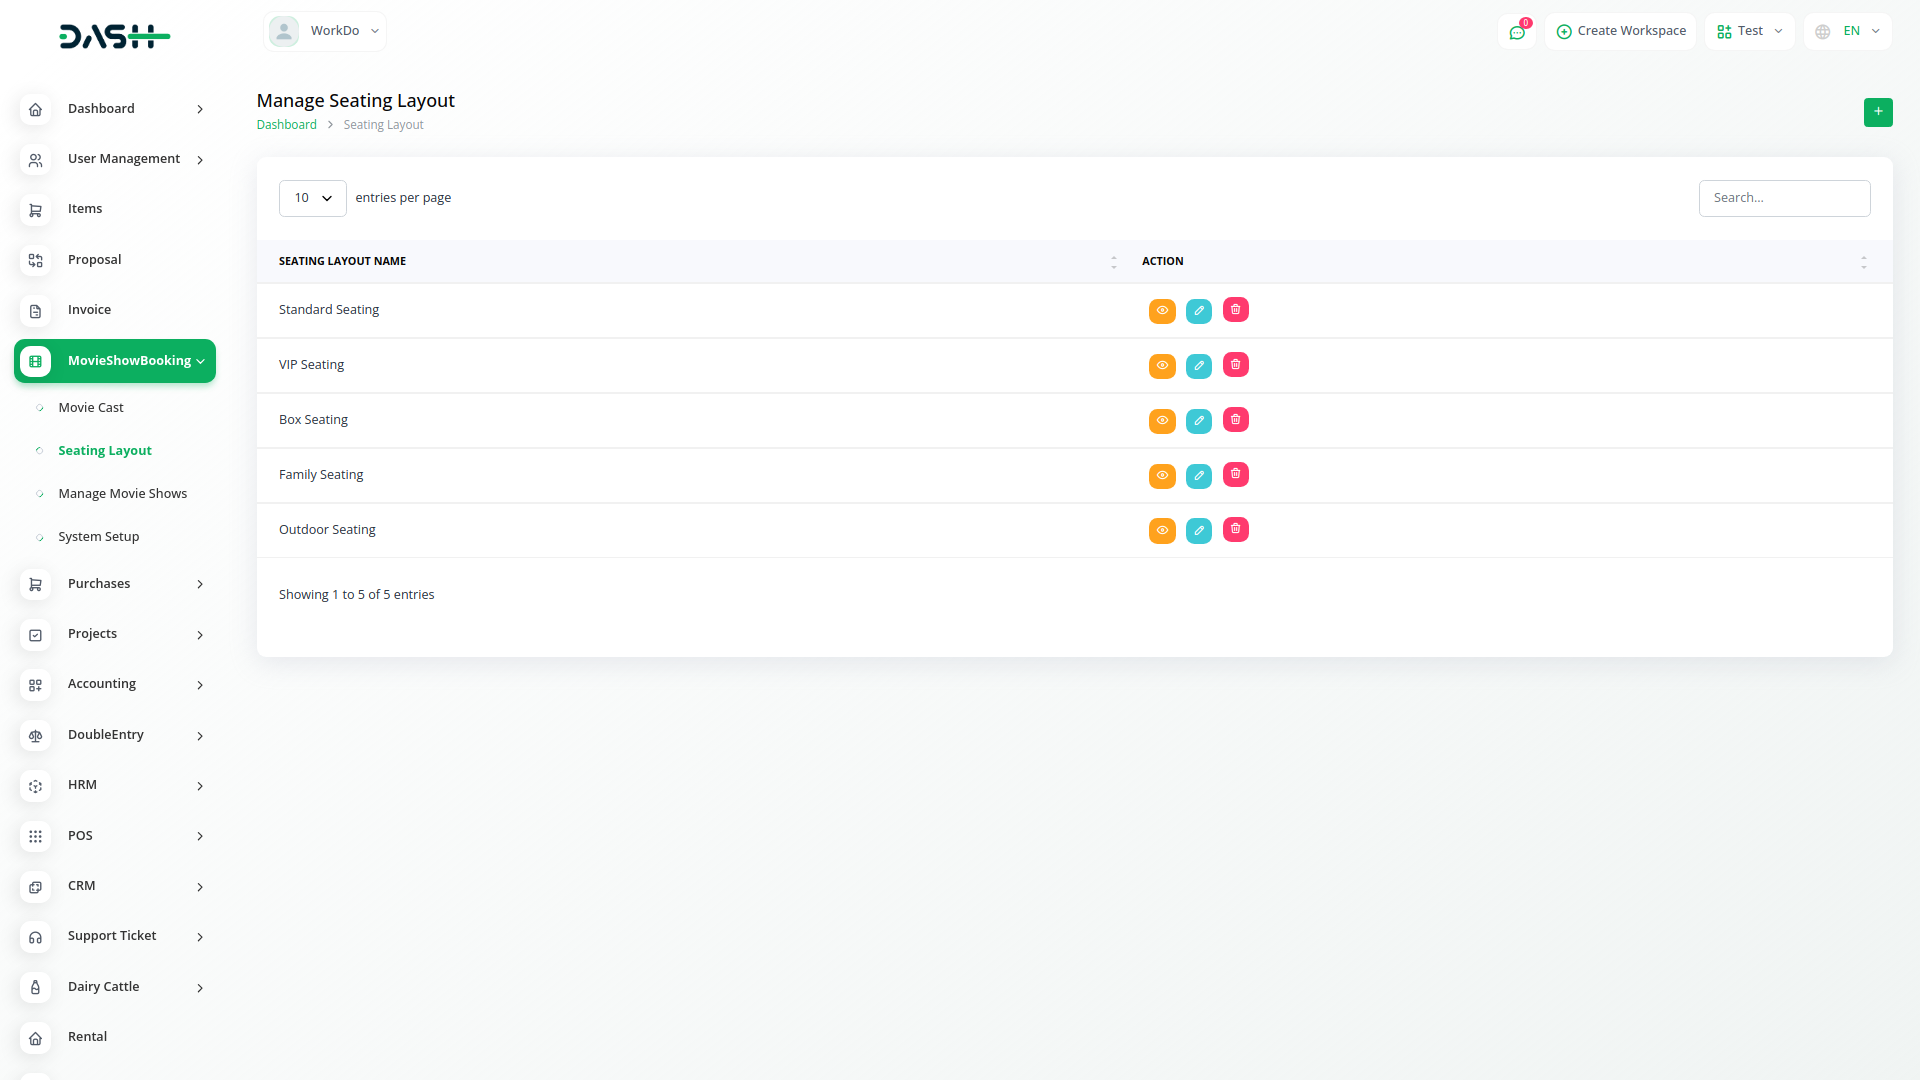The height and width of the screenshot is (1080, 1920).
Task: View Outdoor Seating via eye icon
Action: pyautogui.click(x=1161, y=531)
